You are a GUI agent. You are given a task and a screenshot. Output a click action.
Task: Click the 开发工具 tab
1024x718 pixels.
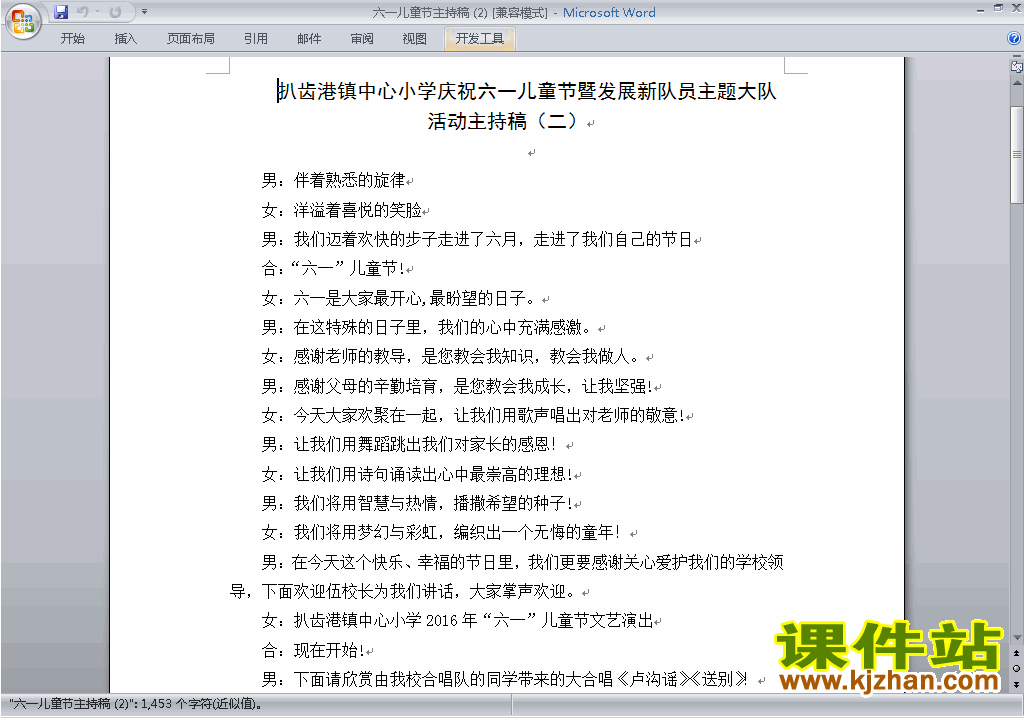(x=479, y=39)
